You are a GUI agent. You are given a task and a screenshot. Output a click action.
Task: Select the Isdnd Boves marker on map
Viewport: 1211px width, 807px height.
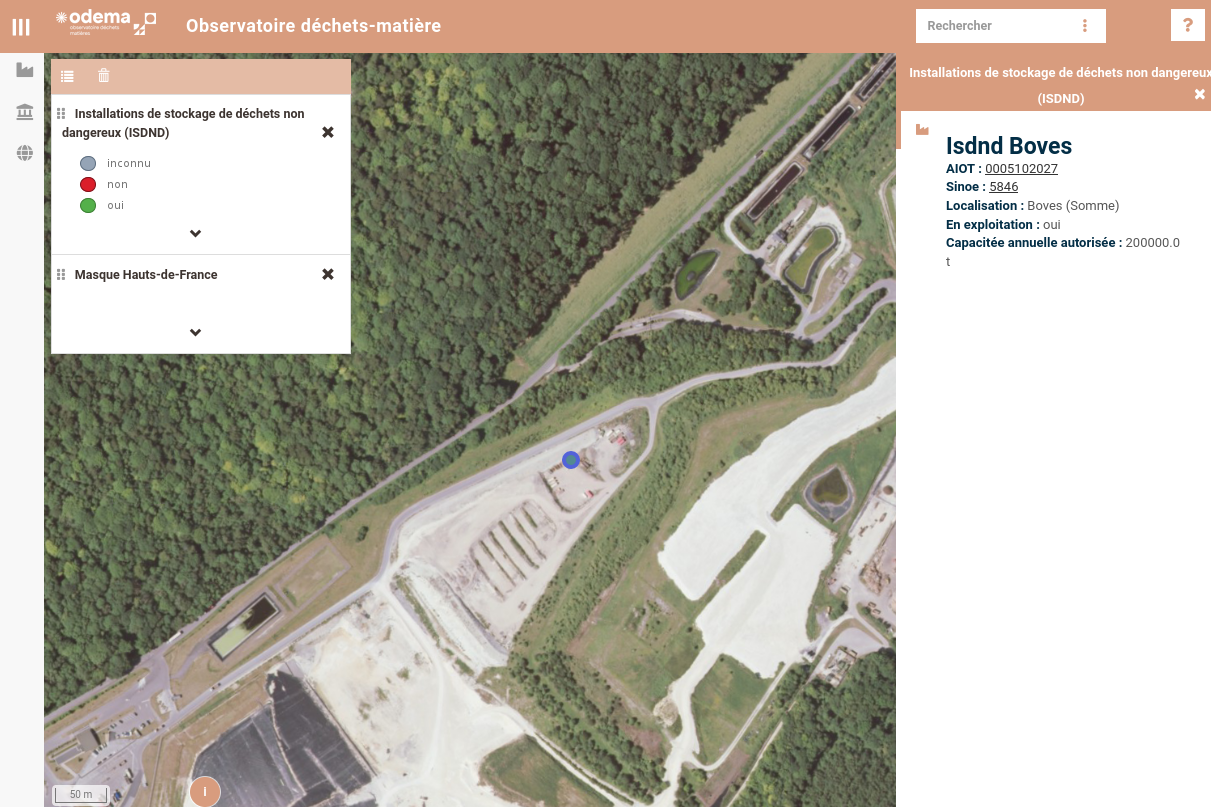click(571, 460)
